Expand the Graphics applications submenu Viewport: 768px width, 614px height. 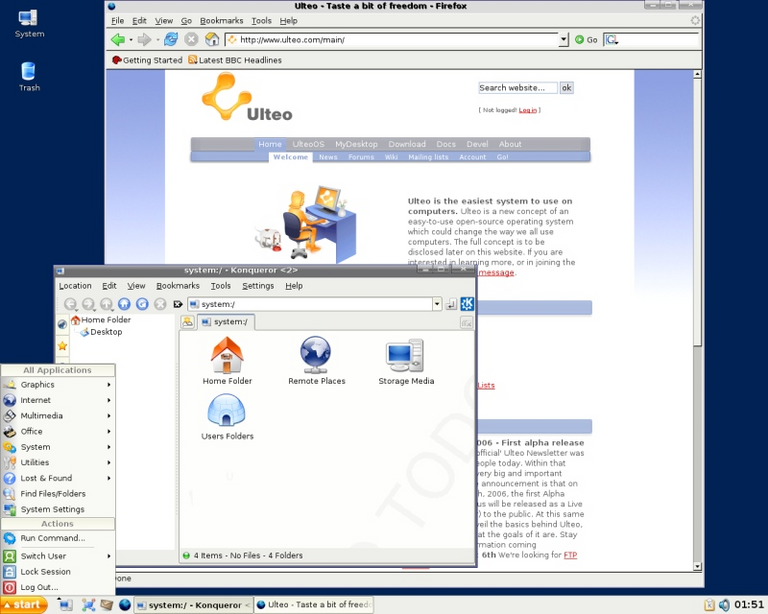tap(58, 384)
